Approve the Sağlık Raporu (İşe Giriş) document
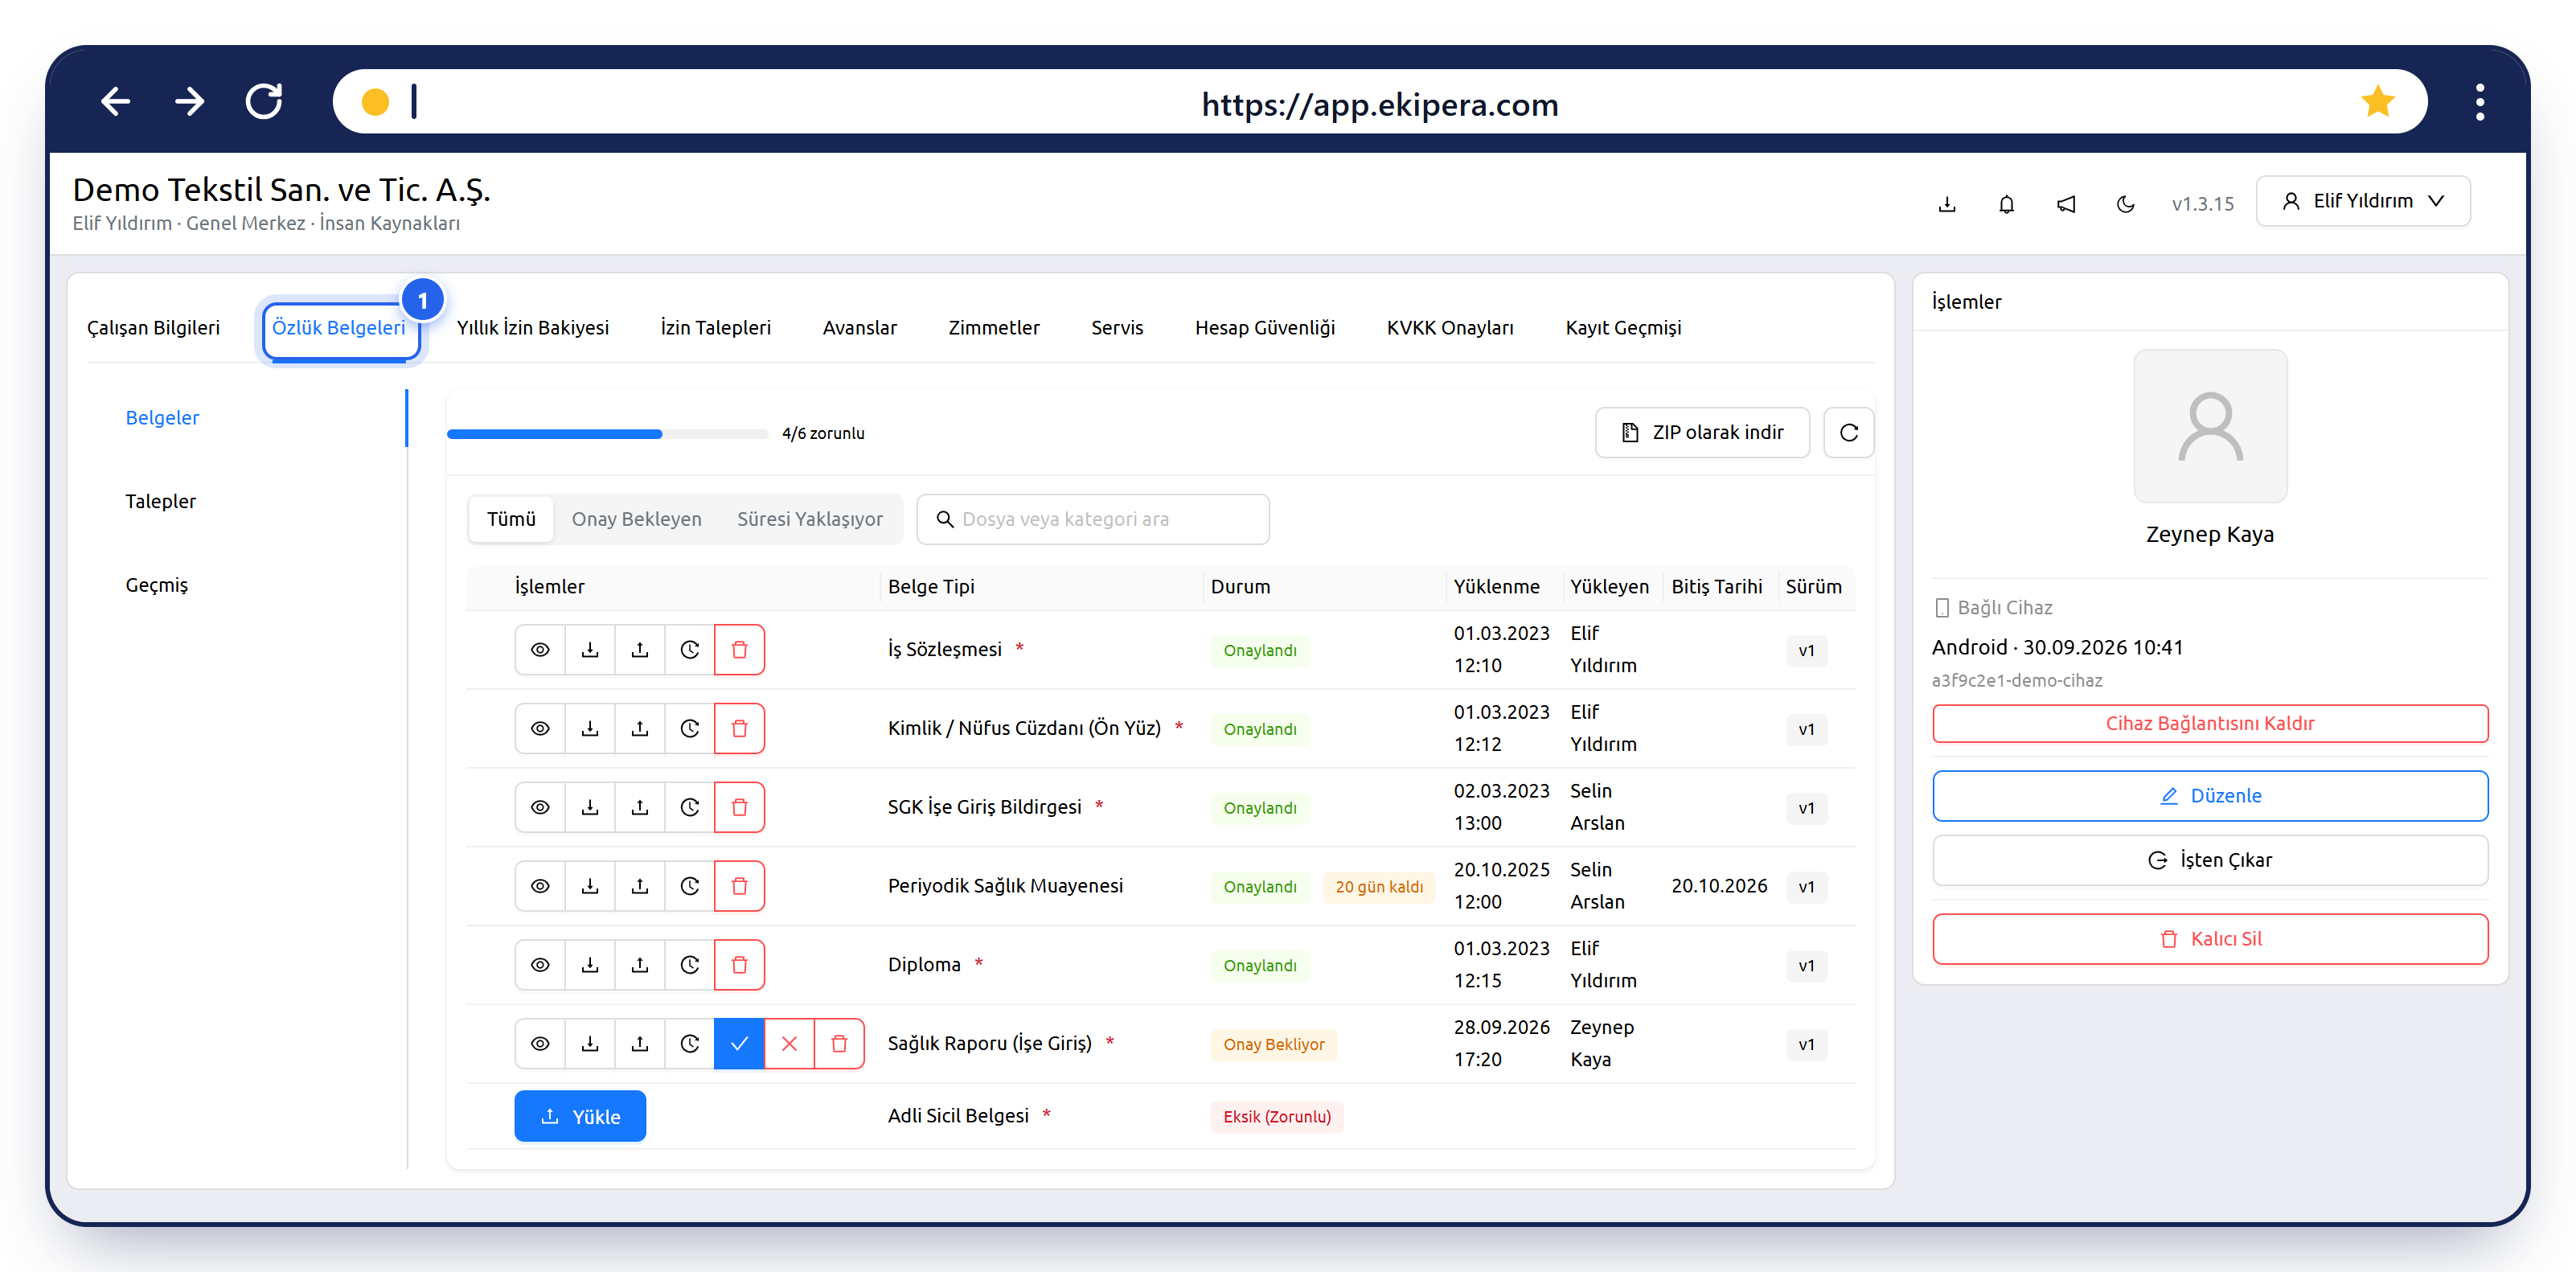 point(739,1044)
